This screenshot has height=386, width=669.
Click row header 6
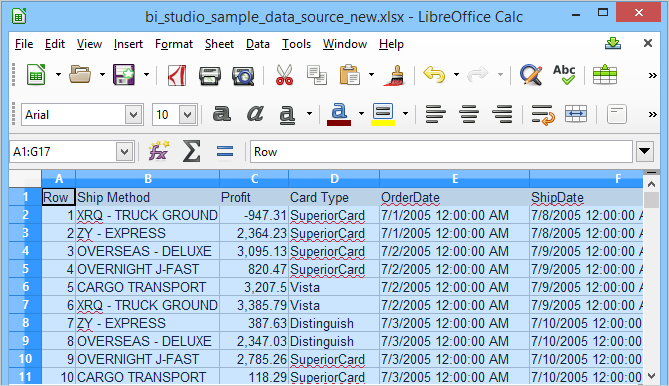[25, 287]
